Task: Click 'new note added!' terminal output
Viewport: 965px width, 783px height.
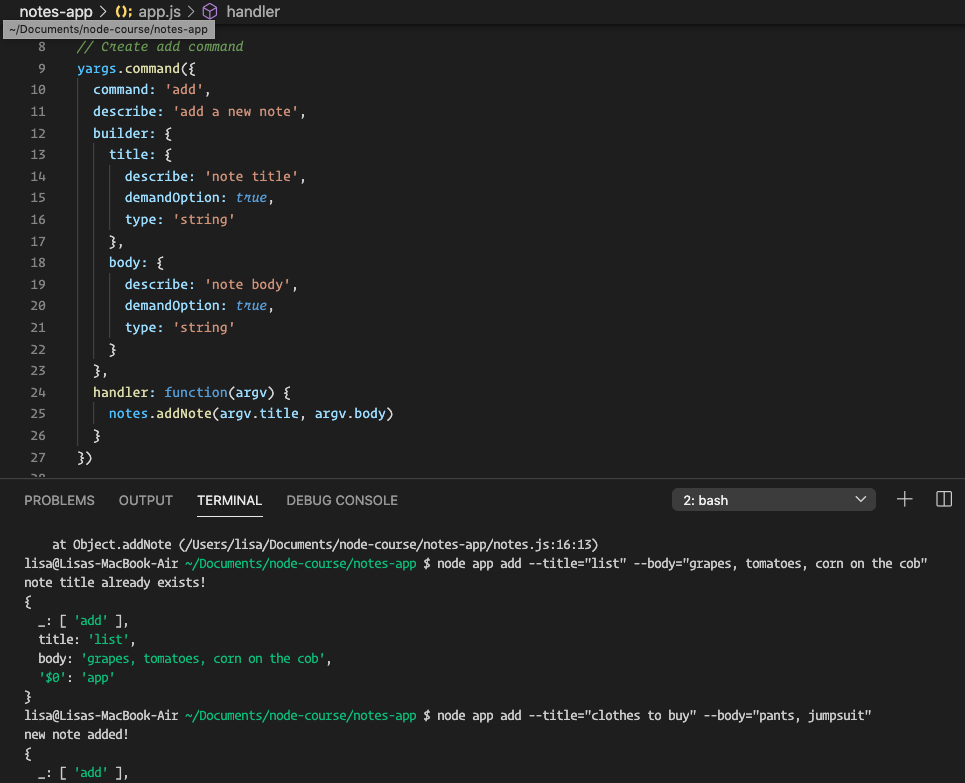Action: 76,734
